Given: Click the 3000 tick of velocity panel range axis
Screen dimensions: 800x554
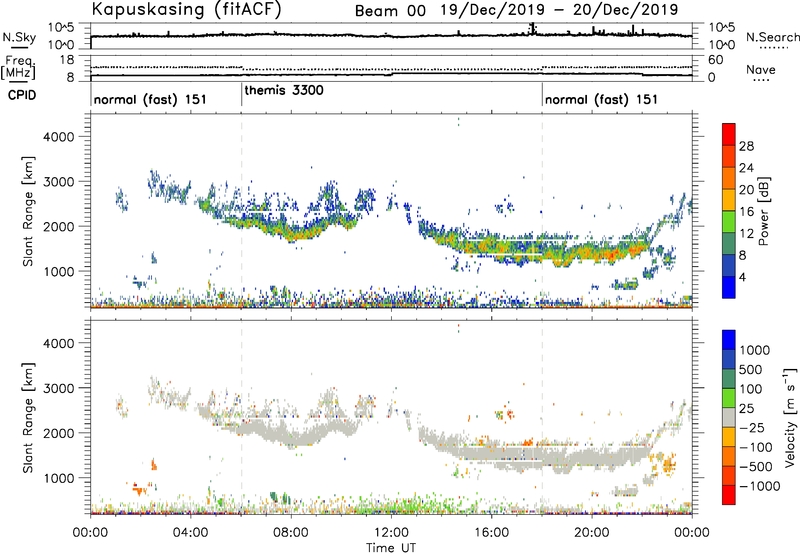Looking at the screenshot, I should click(x=58, y=388).
